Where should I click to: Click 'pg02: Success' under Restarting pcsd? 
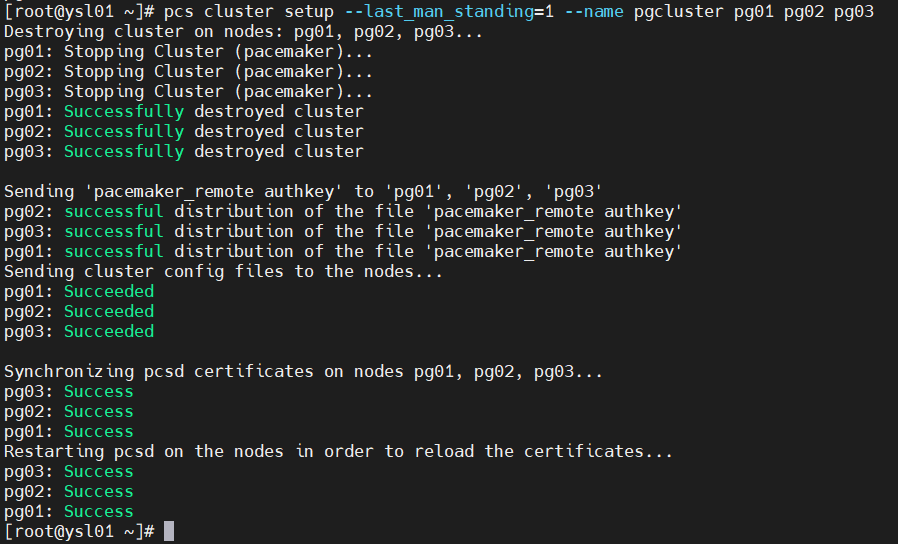point(69,492)
